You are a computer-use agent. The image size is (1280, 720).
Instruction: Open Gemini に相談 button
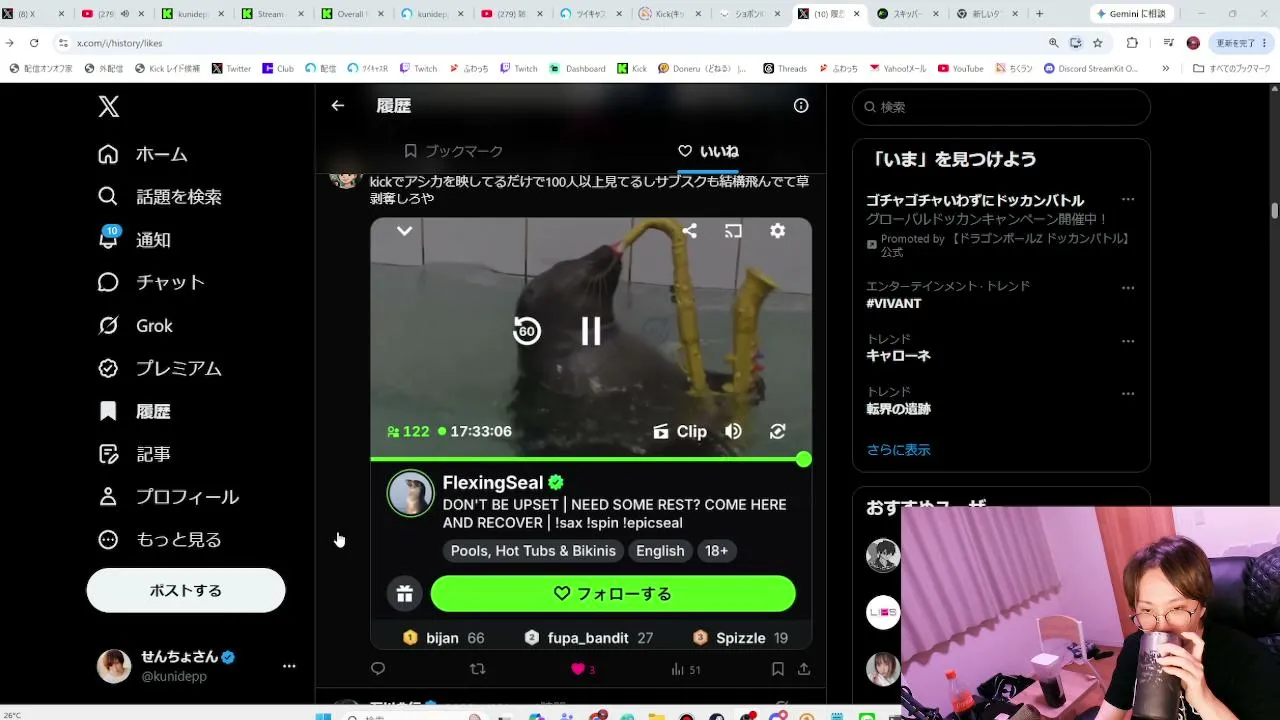[1134, 14]
